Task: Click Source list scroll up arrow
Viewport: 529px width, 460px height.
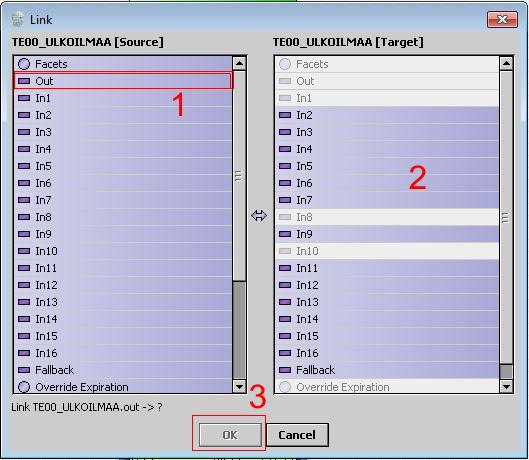Action: (x=239, y=63)
